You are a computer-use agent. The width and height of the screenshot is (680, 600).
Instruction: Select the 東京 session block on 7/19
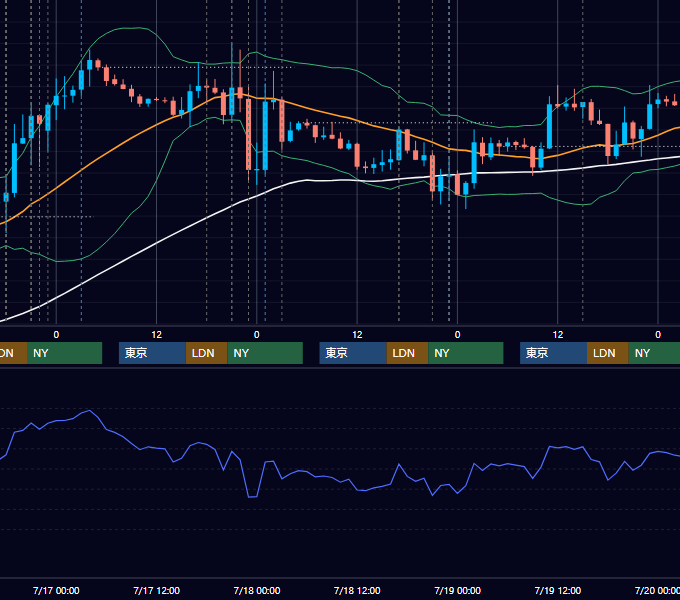coord(553,353)
